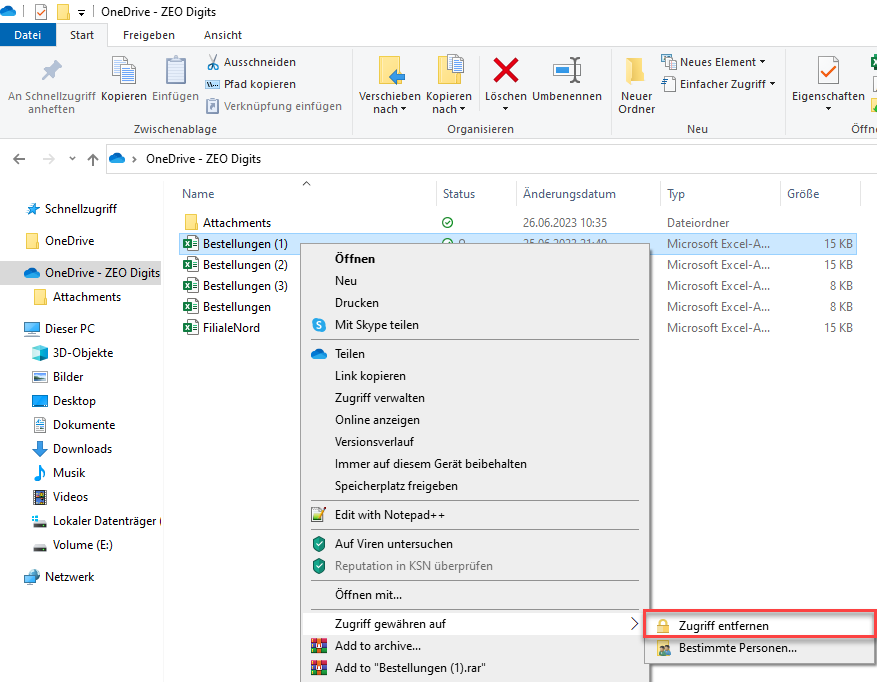The image size is (877, 682).
Task: Open 3D-Objekte in the navigation pane
Action: [81, 353]
